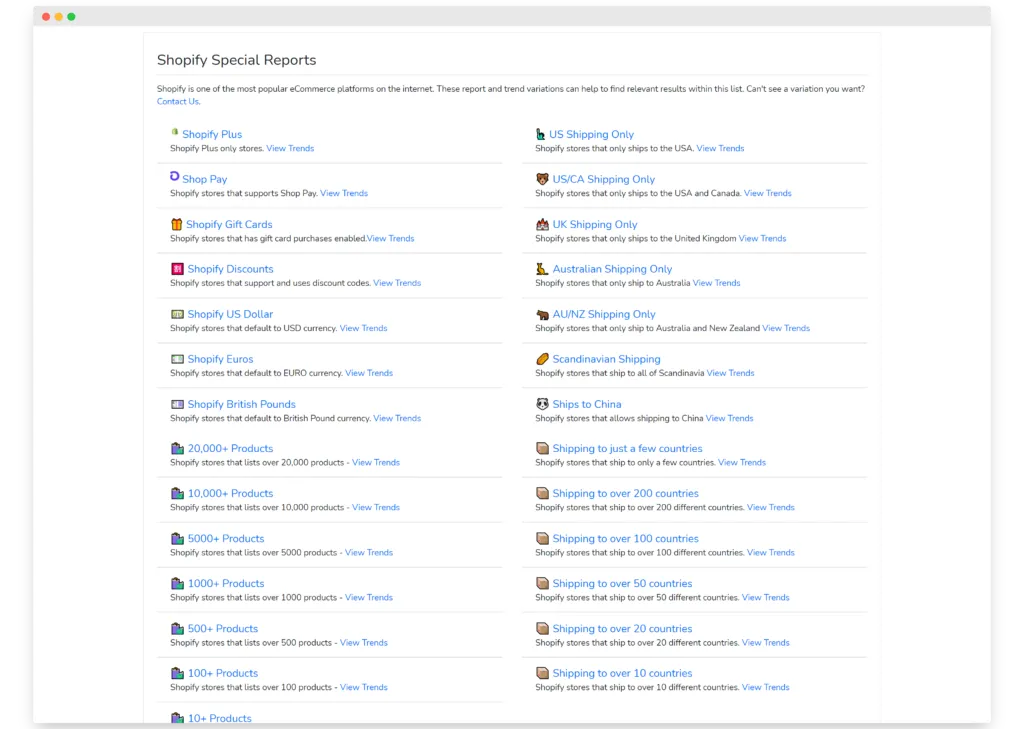Screen dimensions: 1024x729
Task: Click the Statue of Liberty US Shipping icon
Action: click(540, 134)
